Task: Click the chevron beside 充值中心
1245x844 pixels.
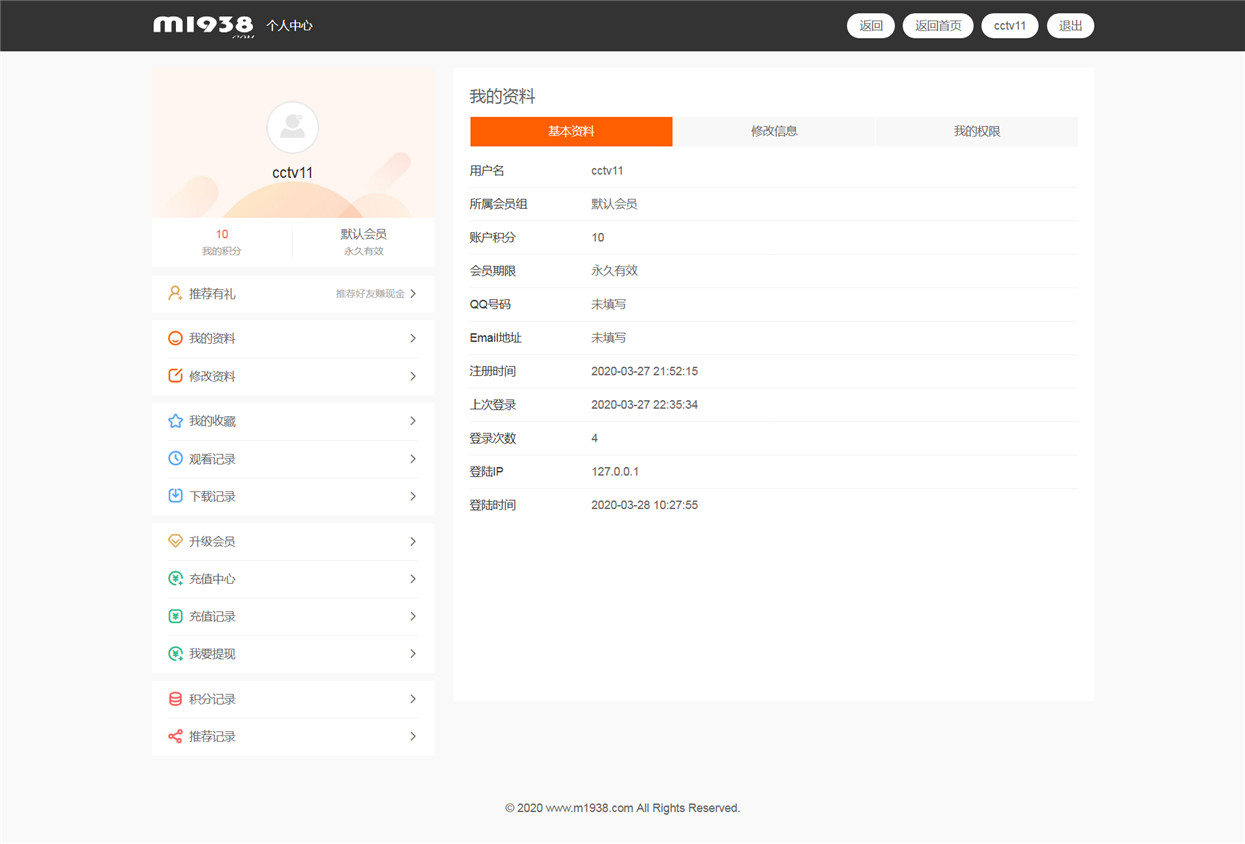Action: tap(413, 579)
